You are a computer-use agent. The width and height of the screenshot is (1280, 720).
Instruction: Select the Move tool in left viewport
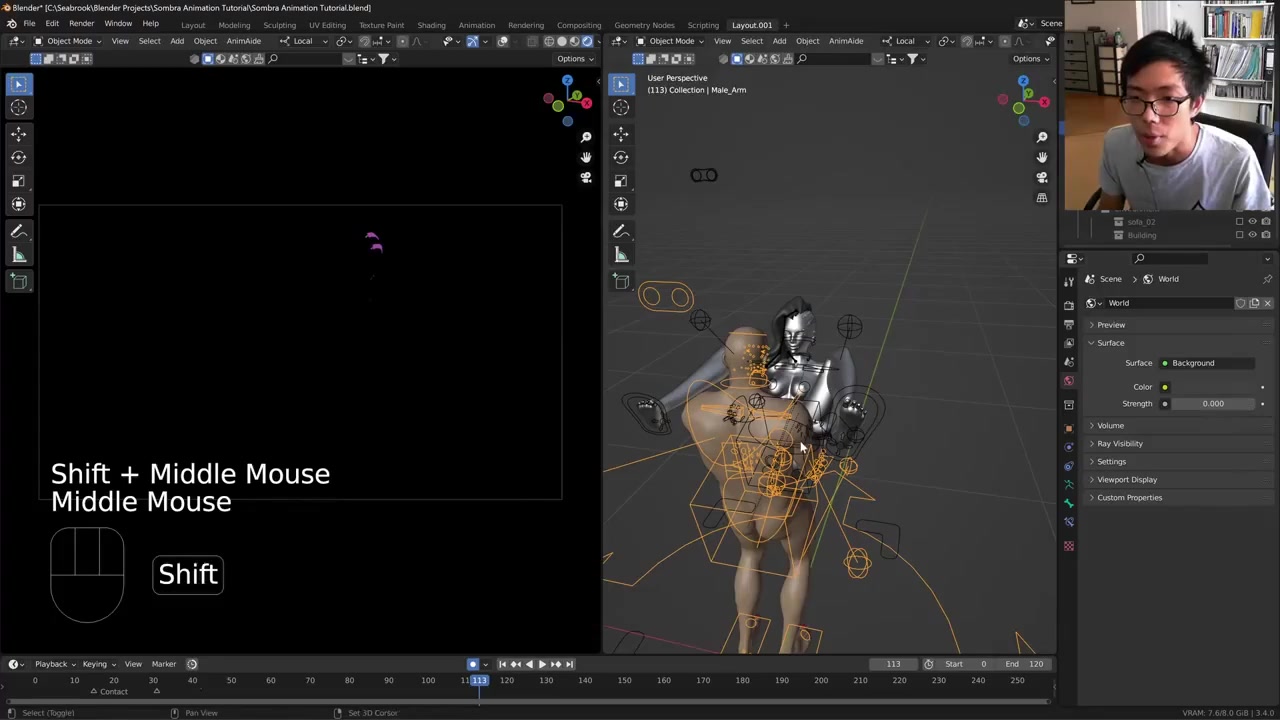(18, 133)
